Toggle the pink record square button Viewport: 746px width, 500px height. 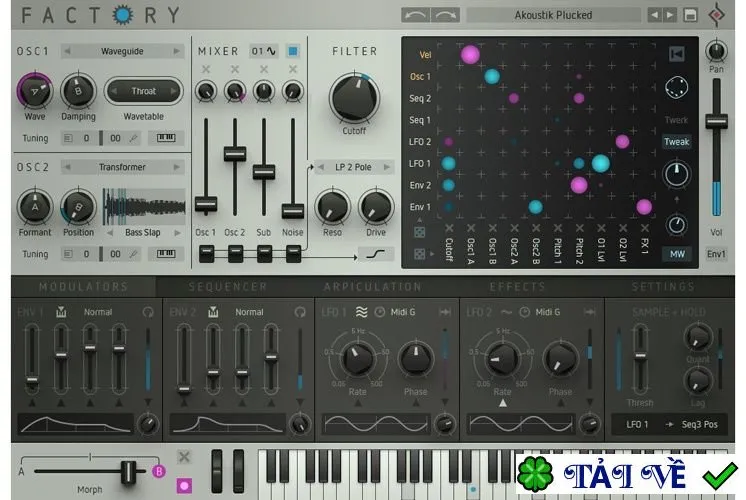(x=184, y=486)
